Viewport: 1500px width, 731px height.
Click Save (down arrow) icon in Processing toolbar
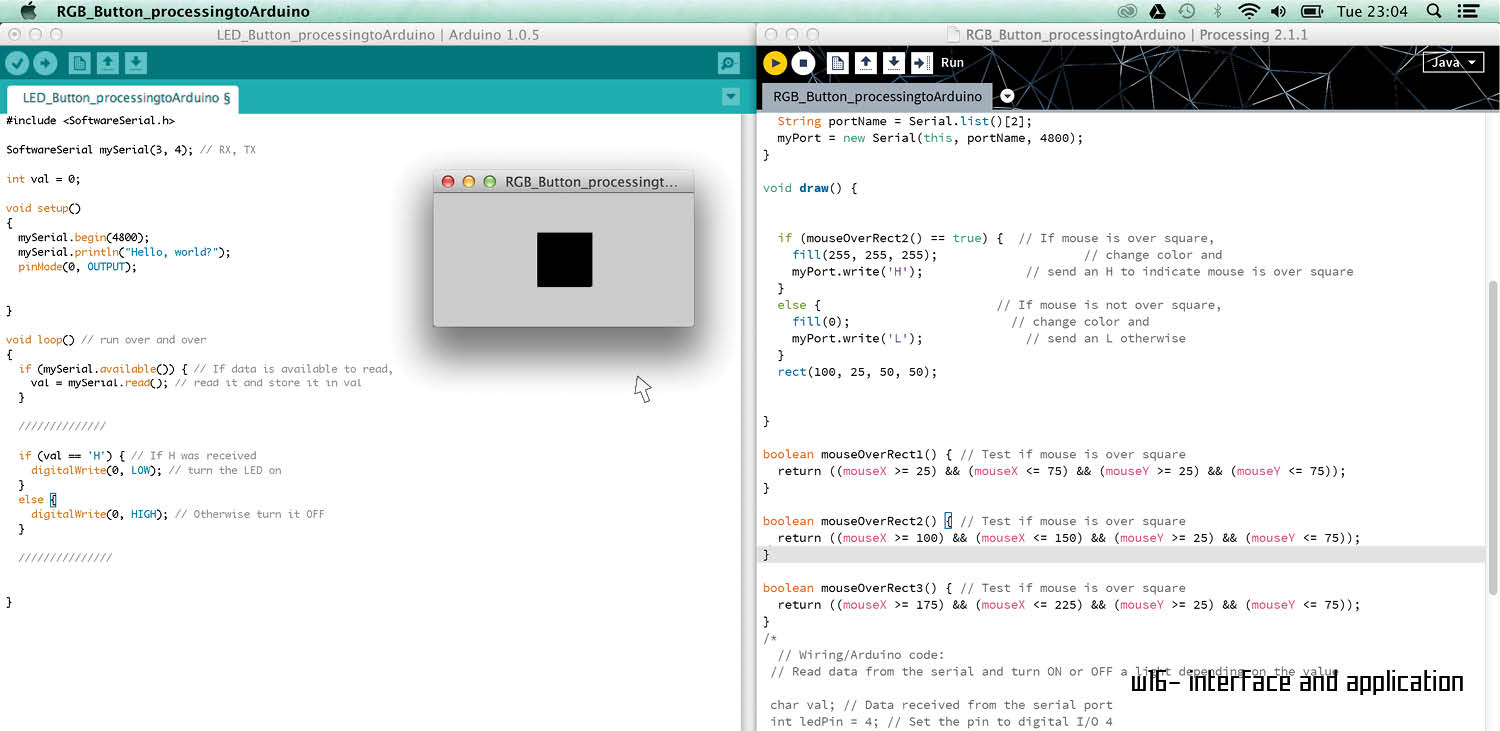click(894, 63)
